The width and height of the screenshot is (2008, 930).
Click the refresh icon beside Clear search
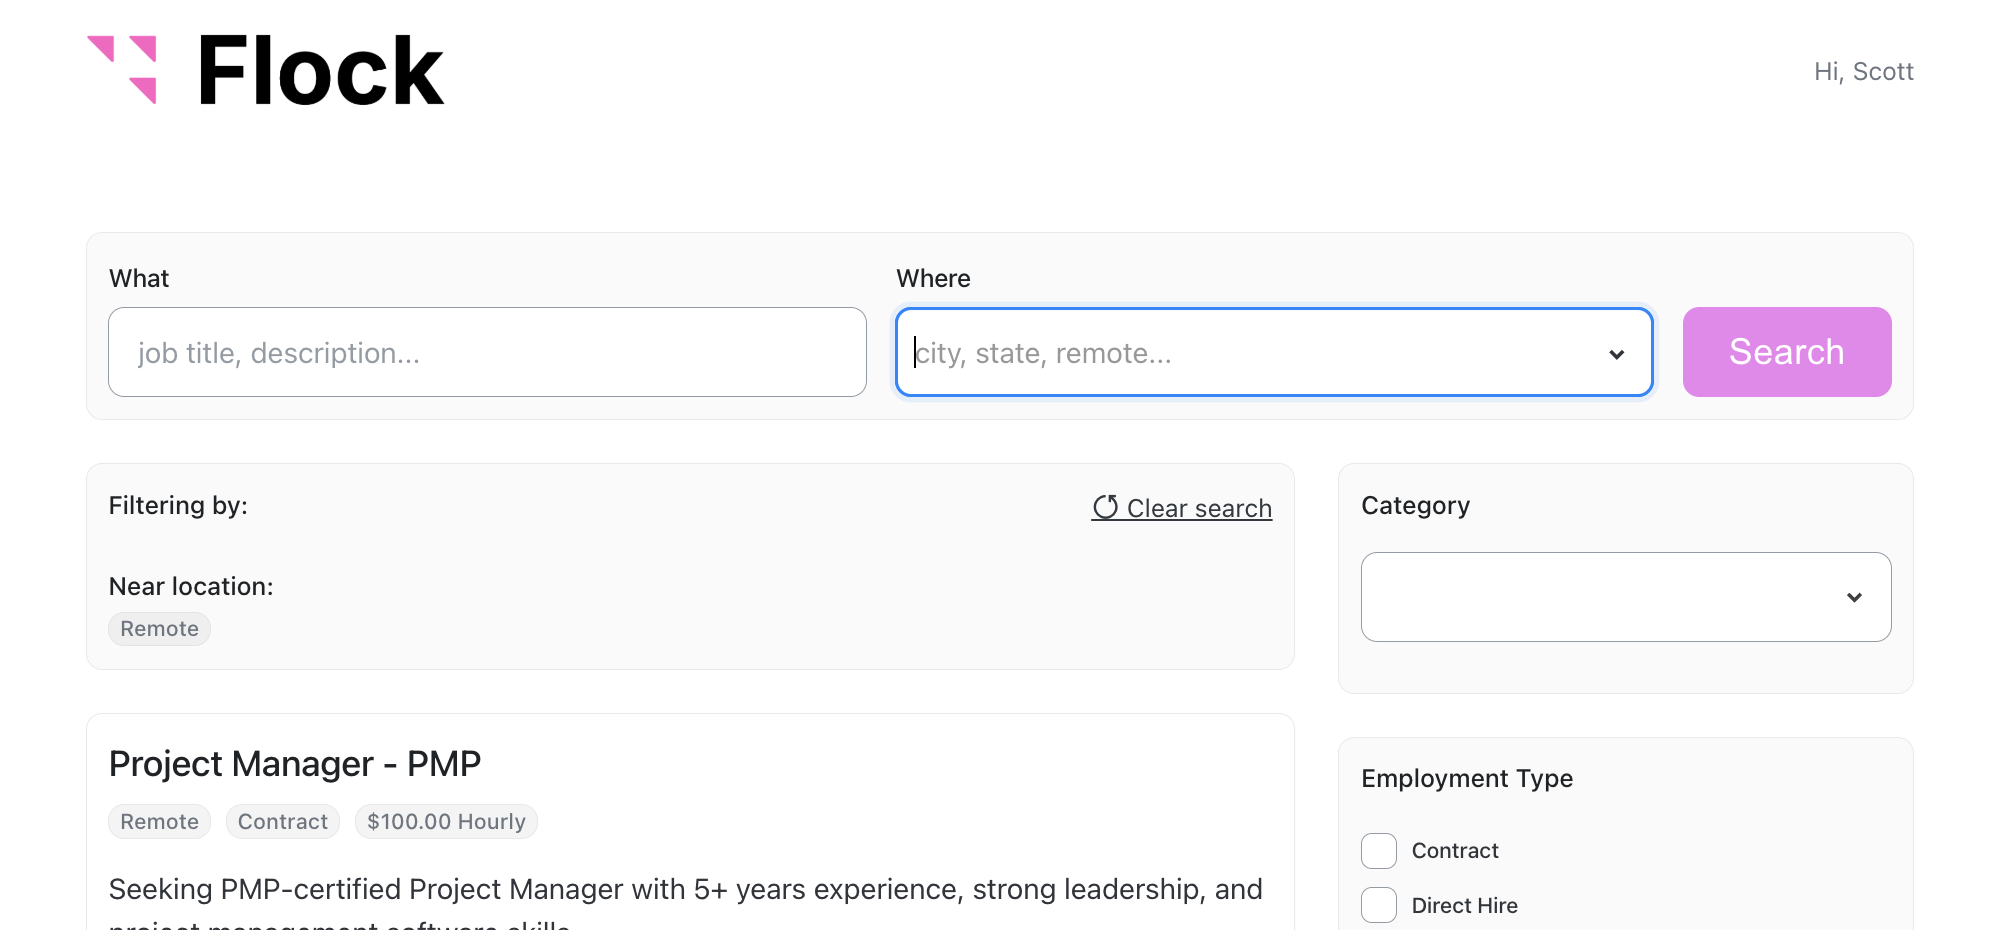(x=1105, y=508)
